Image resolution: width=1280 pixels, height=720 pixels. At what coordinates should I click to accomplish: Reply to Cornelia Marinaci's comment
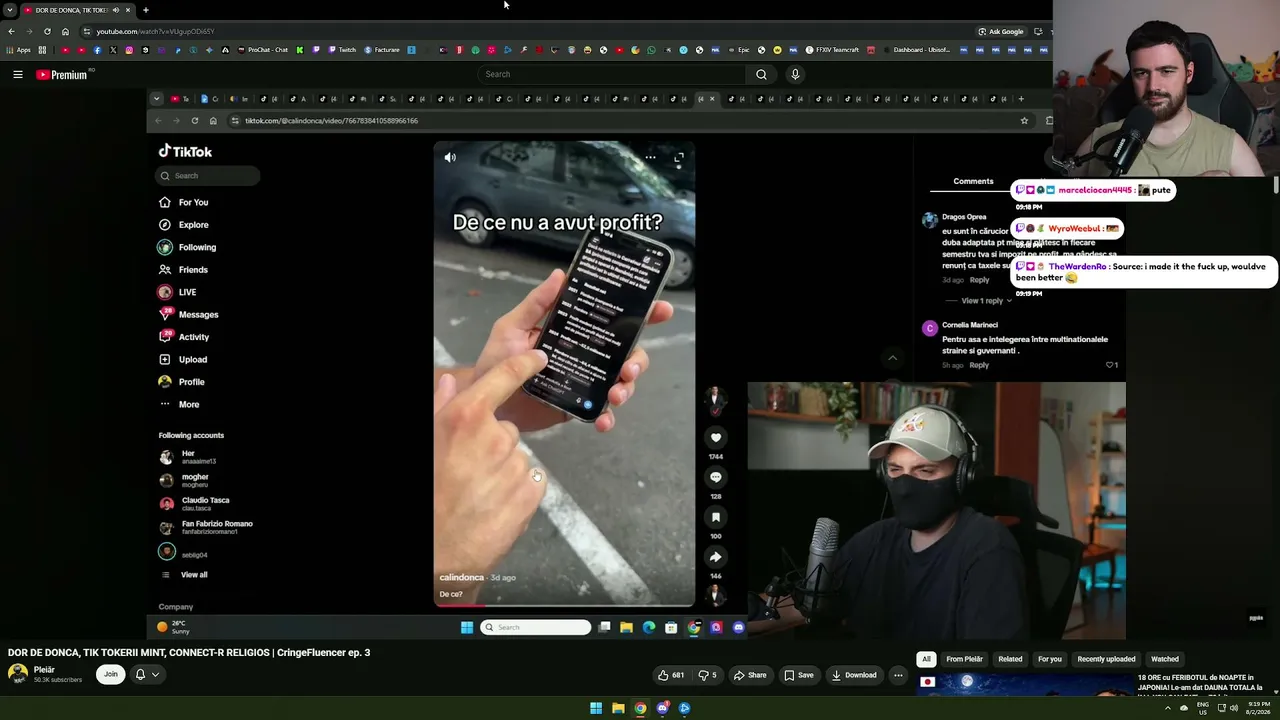pyautogui.click(x=979, y=365)
